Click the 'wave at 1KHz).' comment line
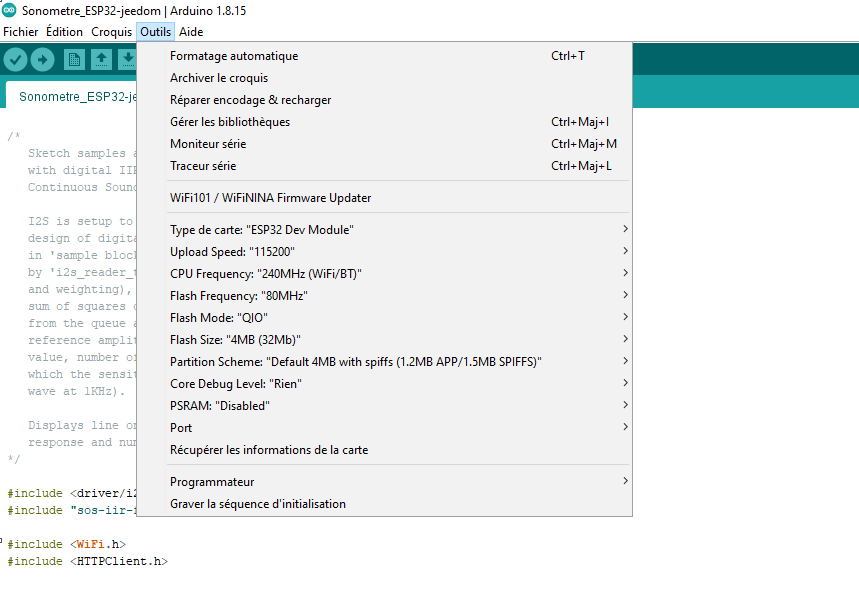 [77, 391]
